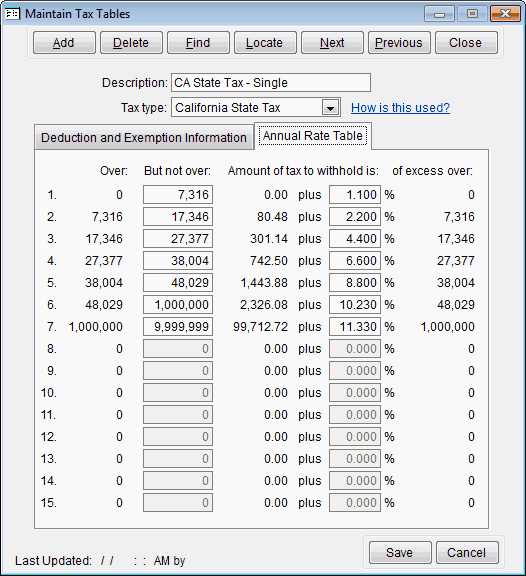Edit the 8.800 percent rate field
This screenshot has width=526, height=576.
(x=355, y=283)
